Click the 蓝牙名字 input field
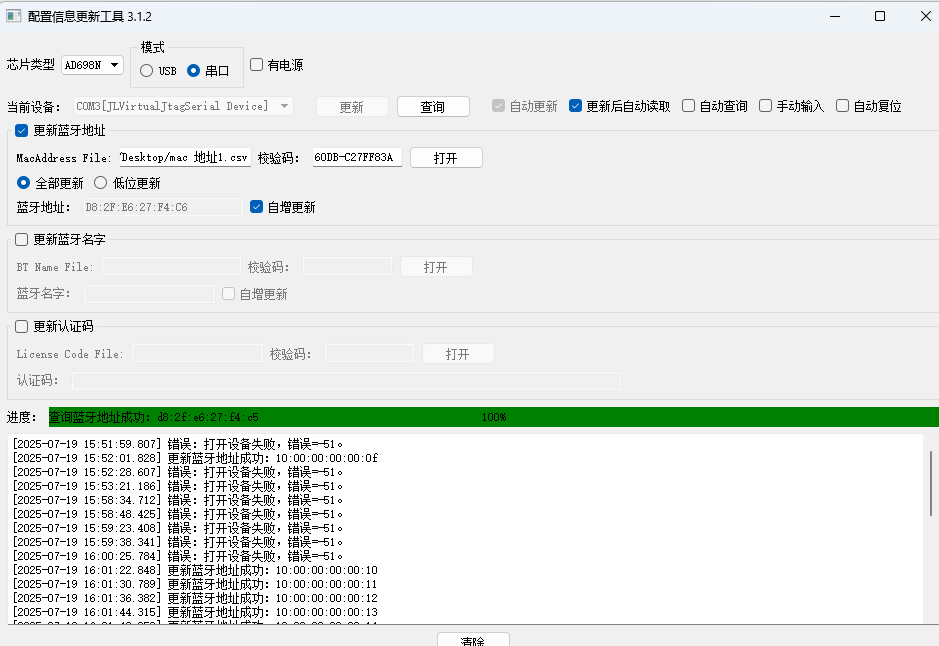The height and width of the screenshot is (646, 939). [x=149, y=294]
